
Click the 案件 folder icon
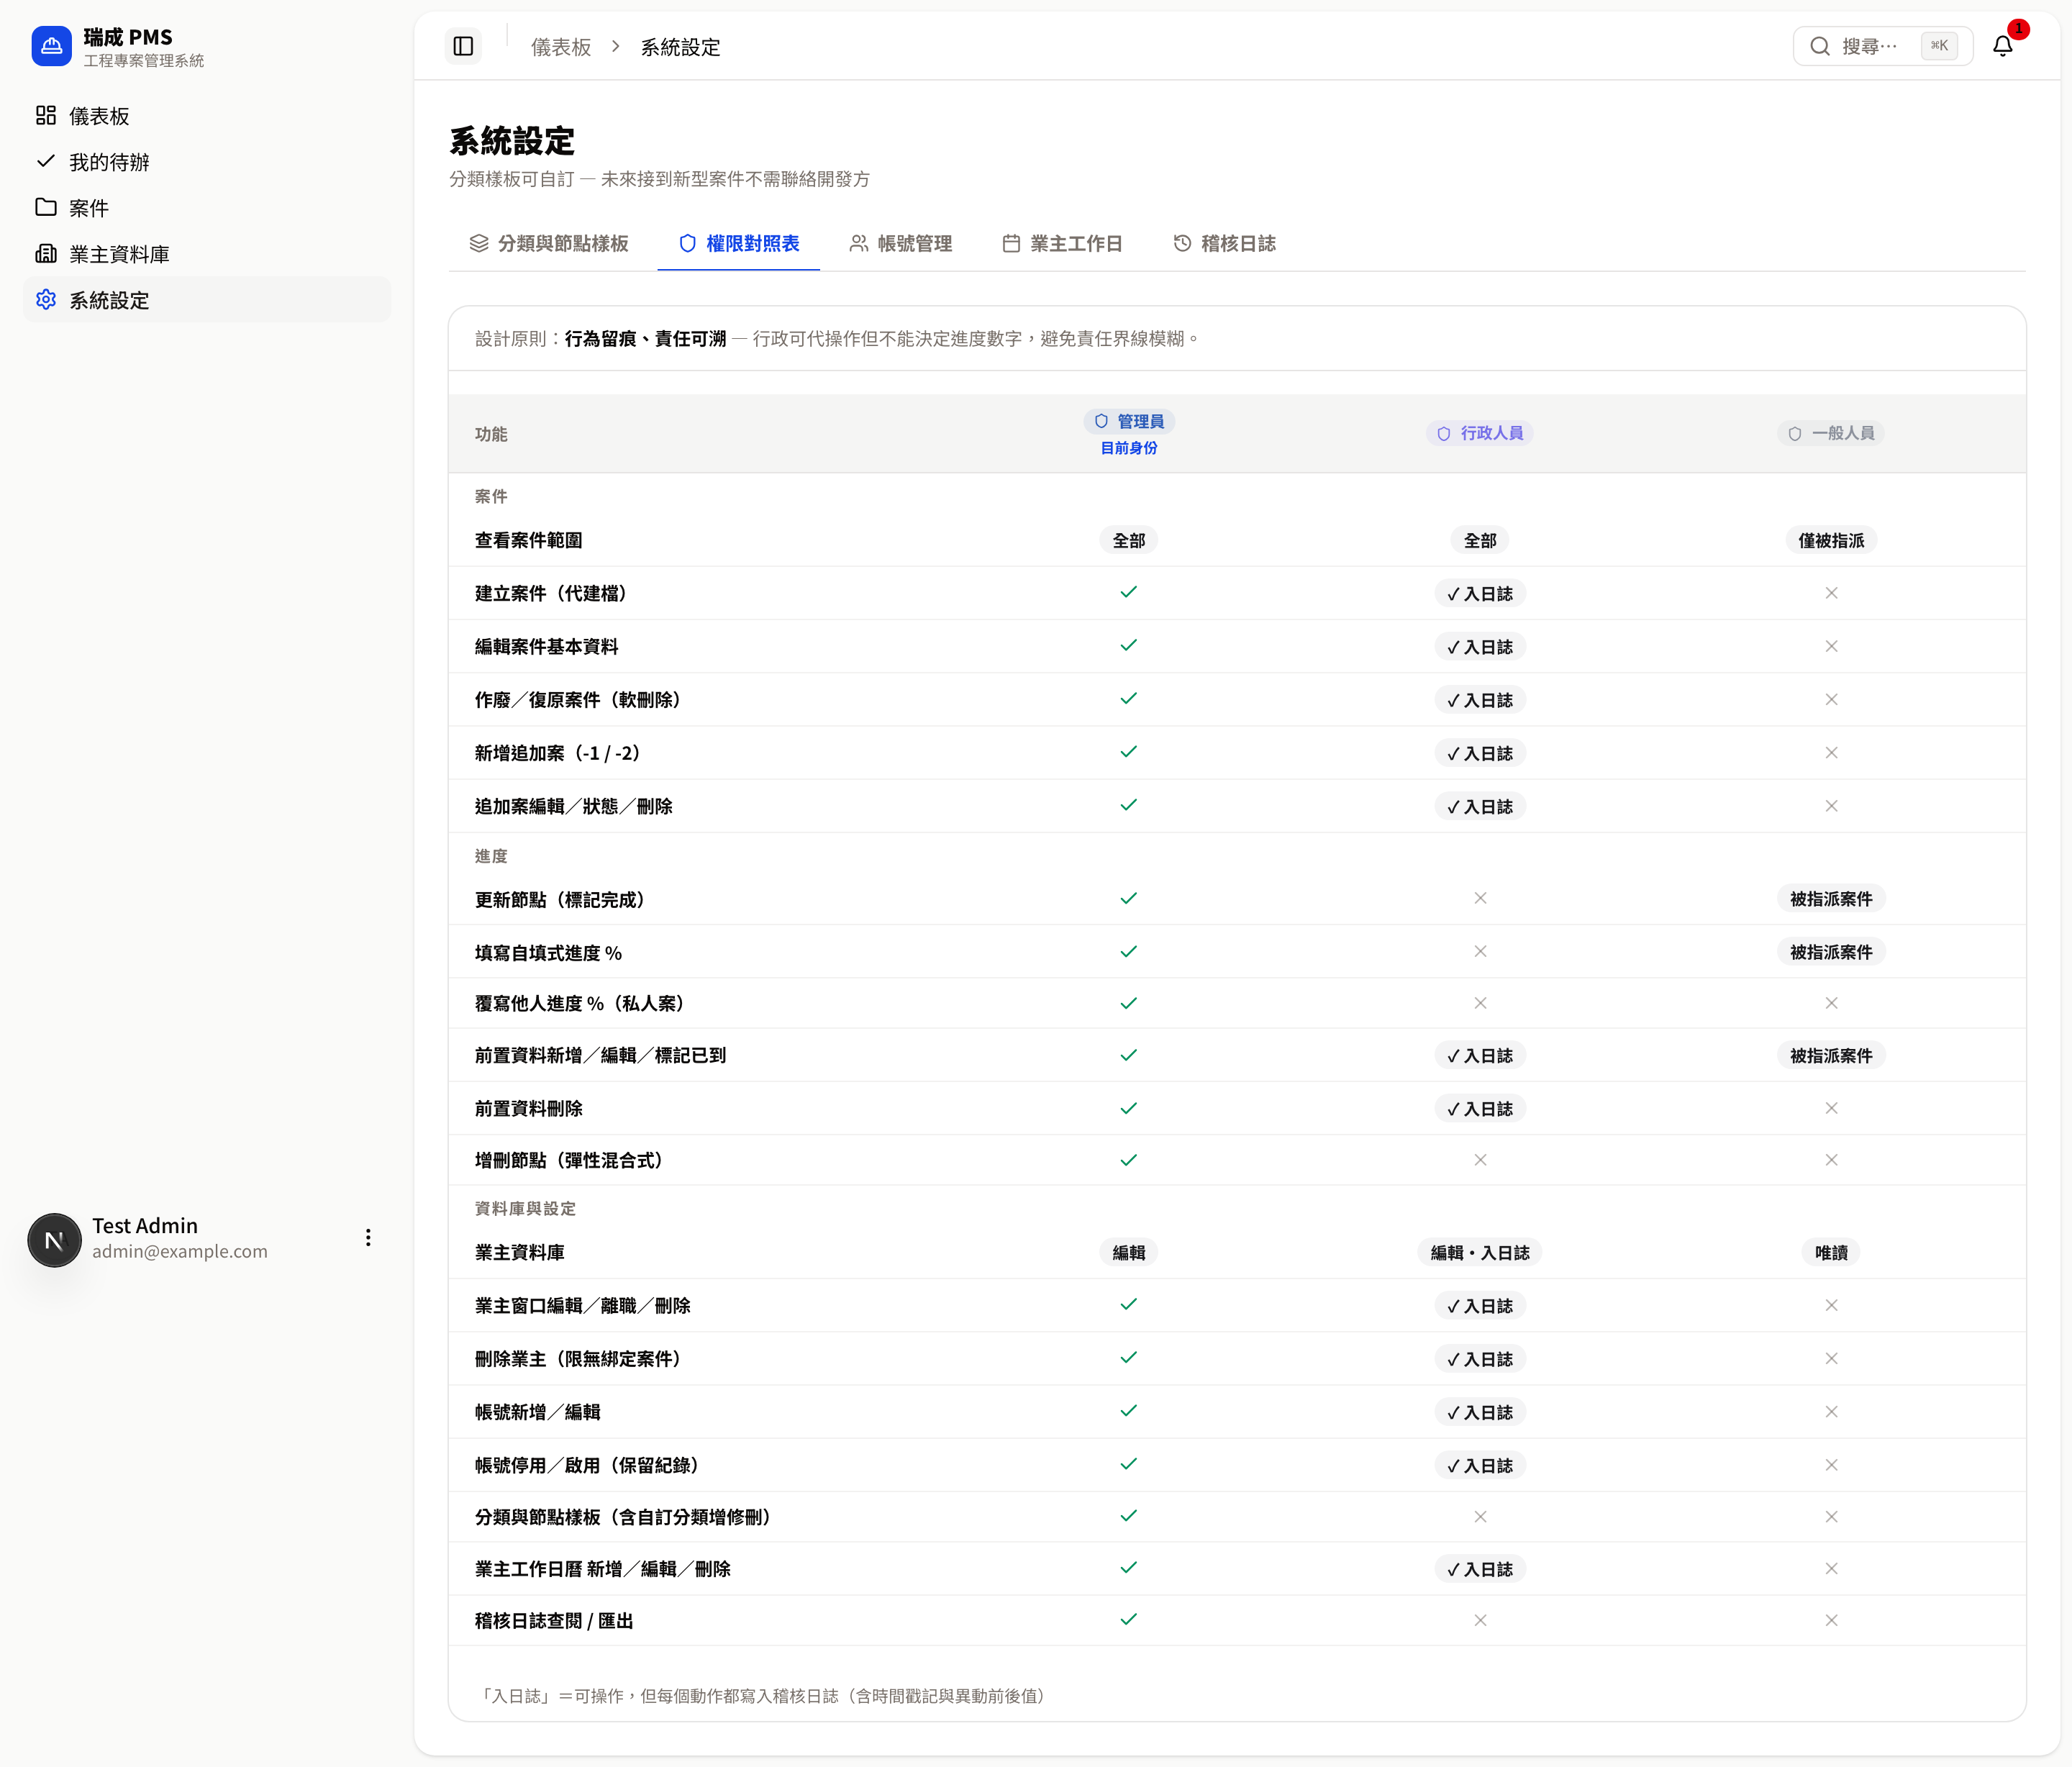pyautogui.click(x=46, y=207)
